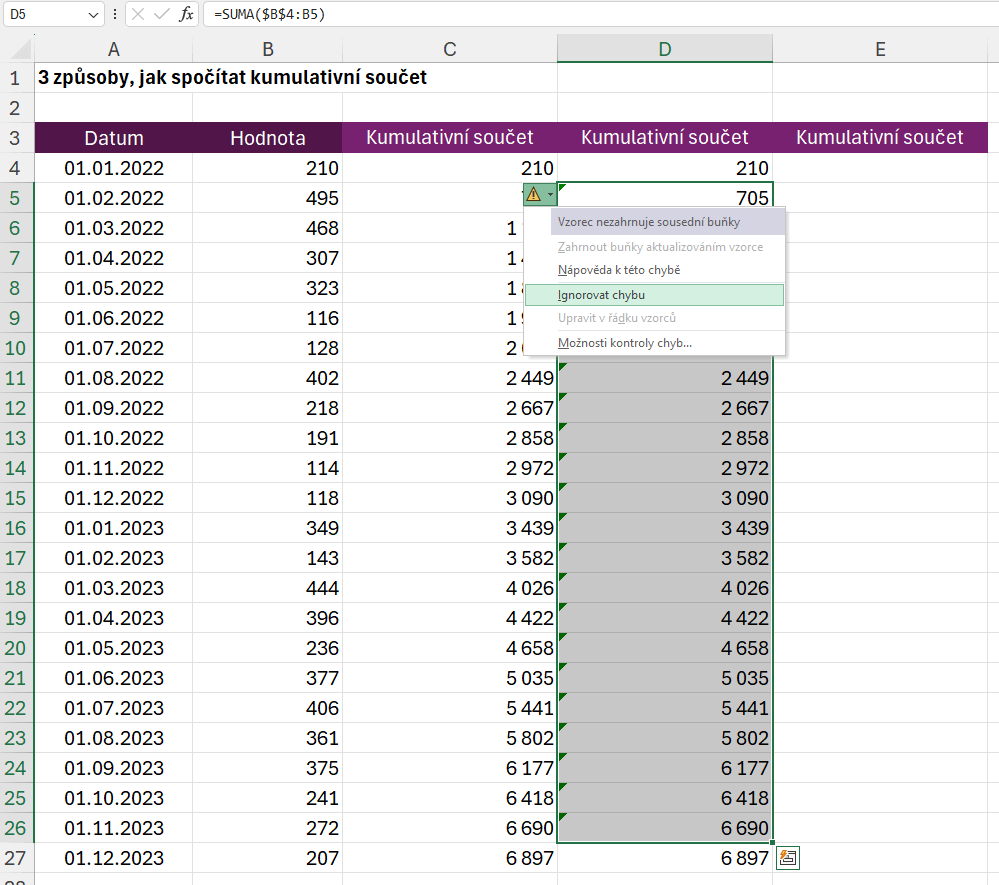Viewport: 999px width, 885px height.
Task: Click 'Upravit v řádku vzorců' menu item
Action: pyautogui.click(x=616, y=318)
